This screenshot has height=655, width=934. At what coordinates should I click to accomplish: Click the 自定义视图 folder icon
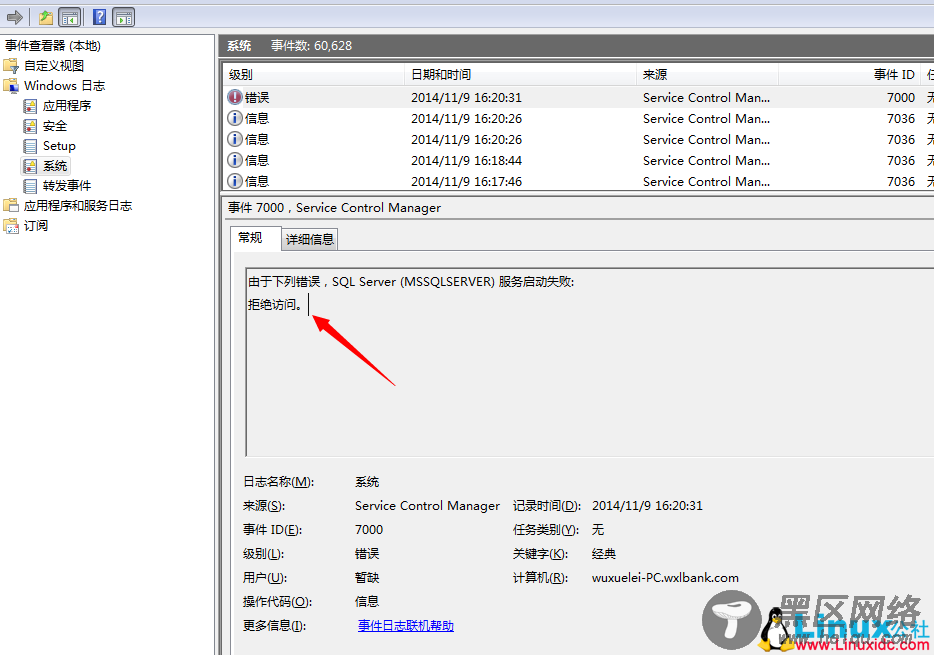11,66
